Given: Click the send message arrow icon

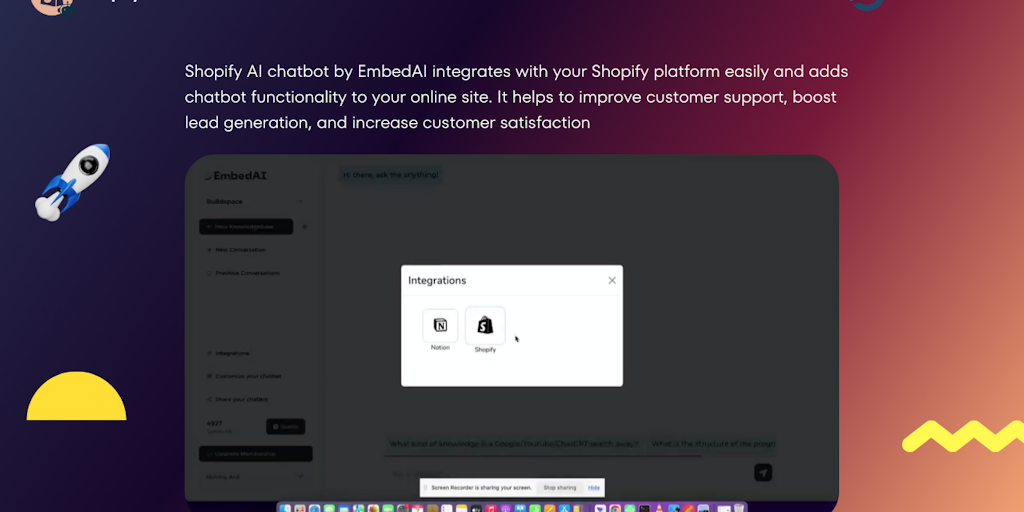Looking at the screenshot, I should coord(763,472).
